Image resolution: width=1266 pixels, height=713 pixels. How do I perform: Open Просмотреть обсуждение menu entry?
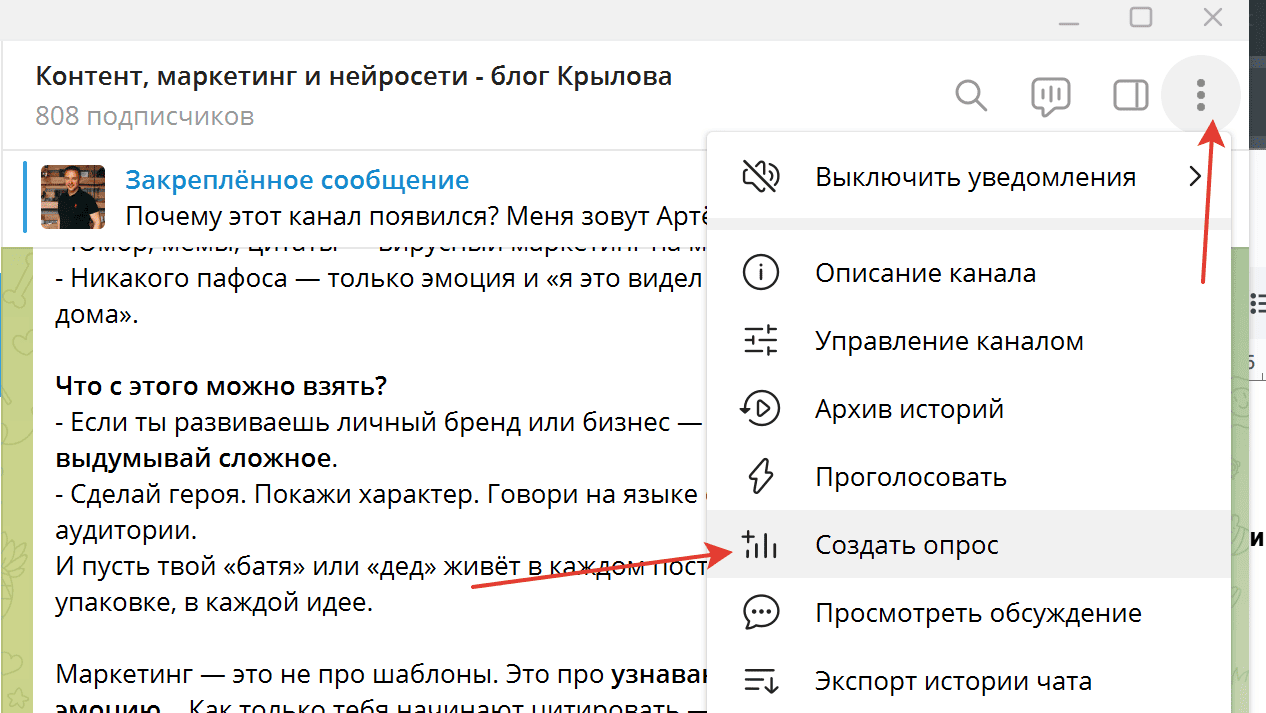968,612
